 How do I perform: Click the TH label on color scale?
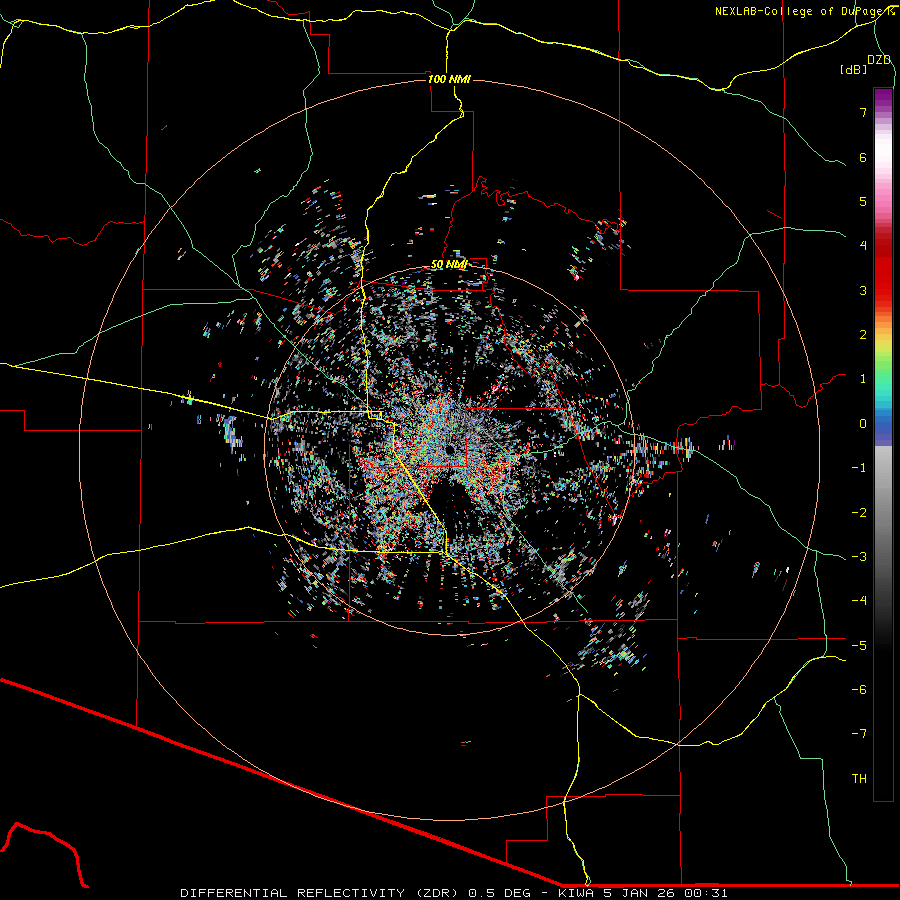coord(859,779)
